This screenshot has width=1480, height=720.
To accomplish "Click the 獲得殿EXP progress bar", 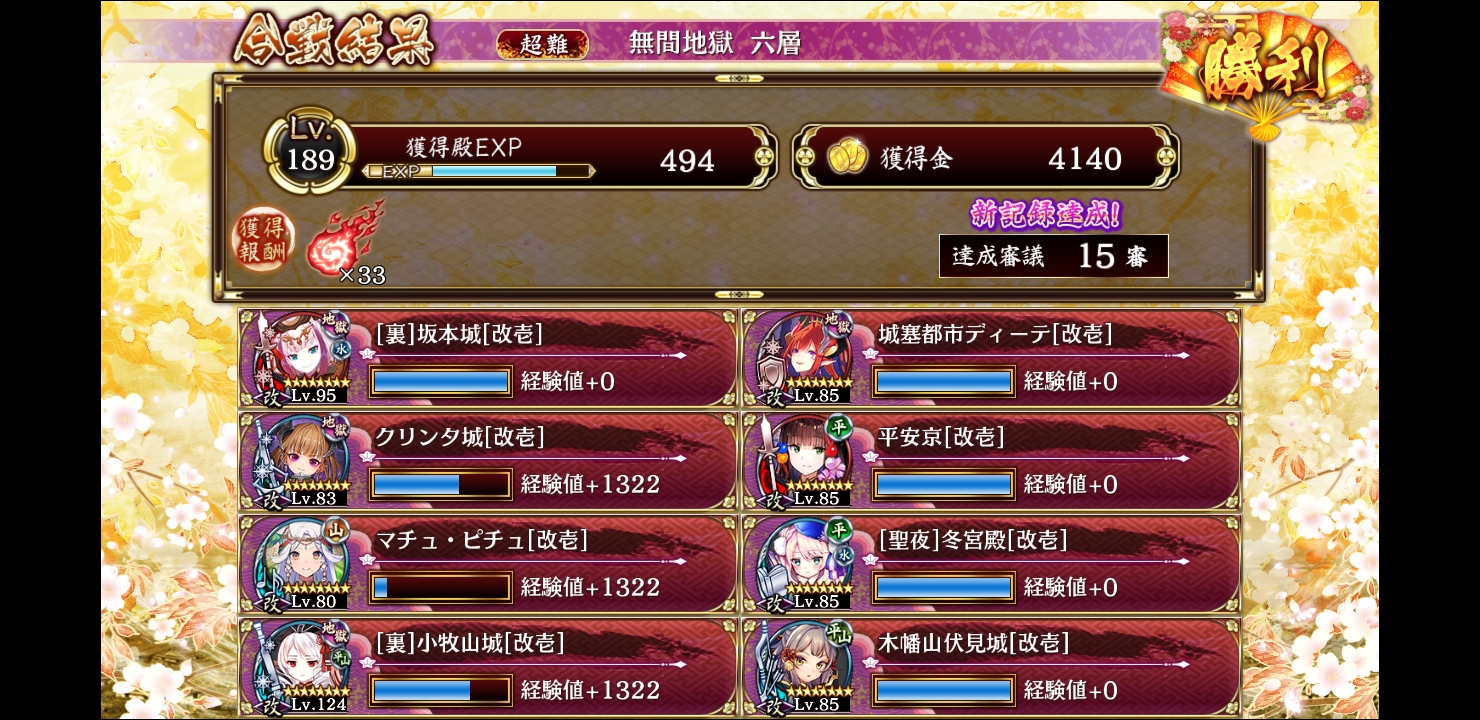I will (479, 171).
